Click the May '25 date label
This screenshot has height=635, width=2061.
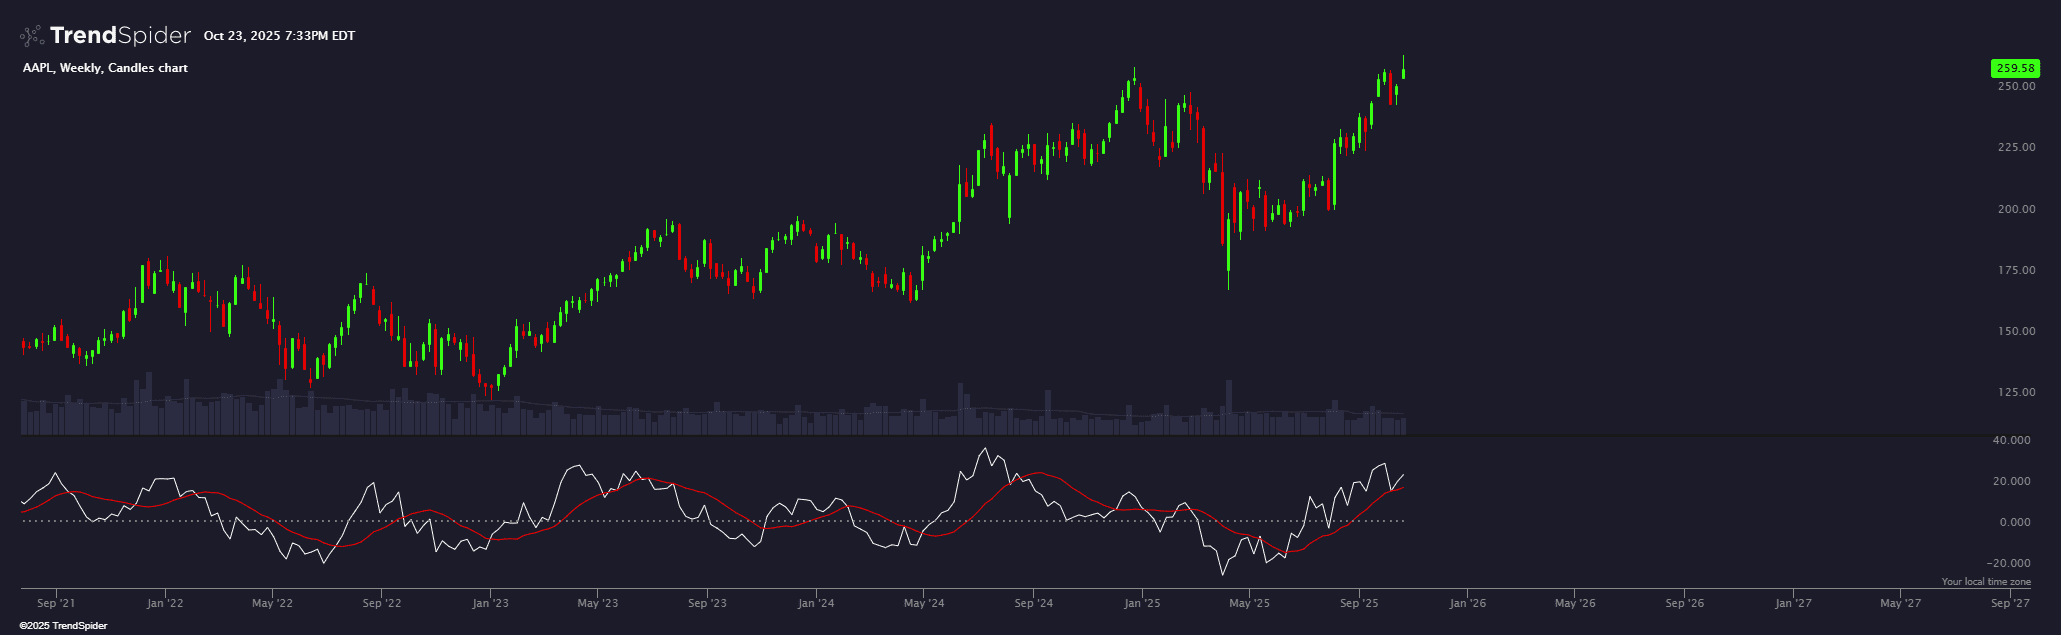[x=1249, y=603]
